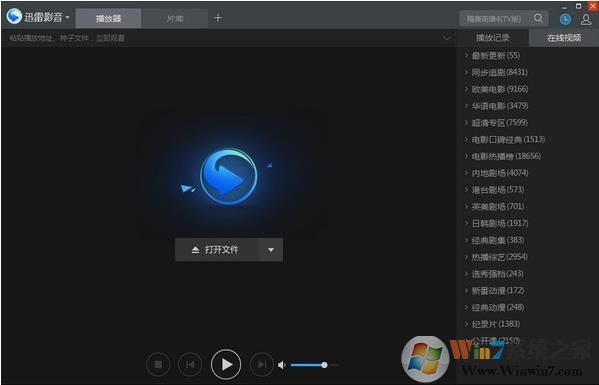
Task: Close the player window
Action: pyautogui.click(x=593, y=6)
